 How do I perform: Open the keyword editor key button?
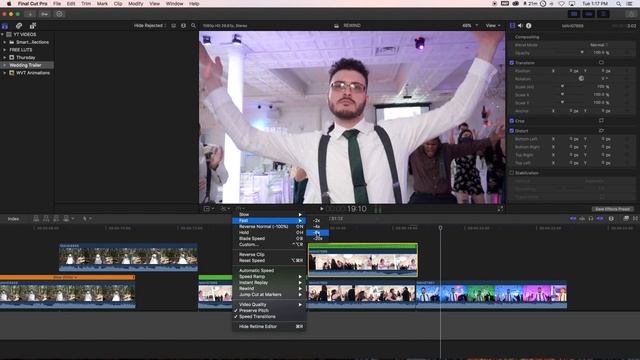coord(44,14)
